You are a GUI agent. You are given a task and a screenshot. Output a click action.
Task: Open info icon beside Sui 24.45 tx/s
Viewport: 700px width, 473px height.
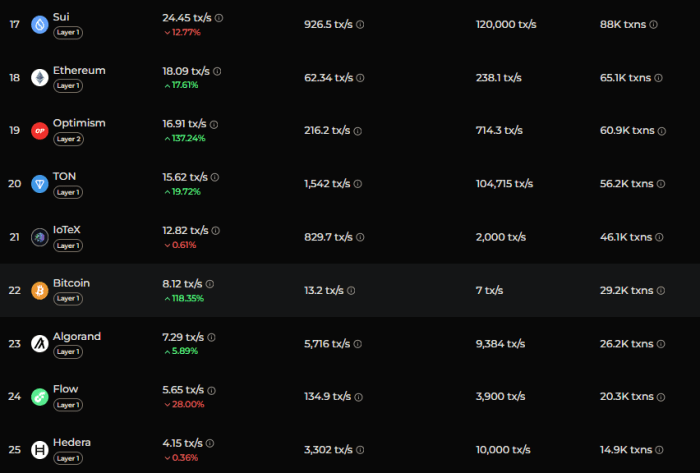click(x=219, y=18)
